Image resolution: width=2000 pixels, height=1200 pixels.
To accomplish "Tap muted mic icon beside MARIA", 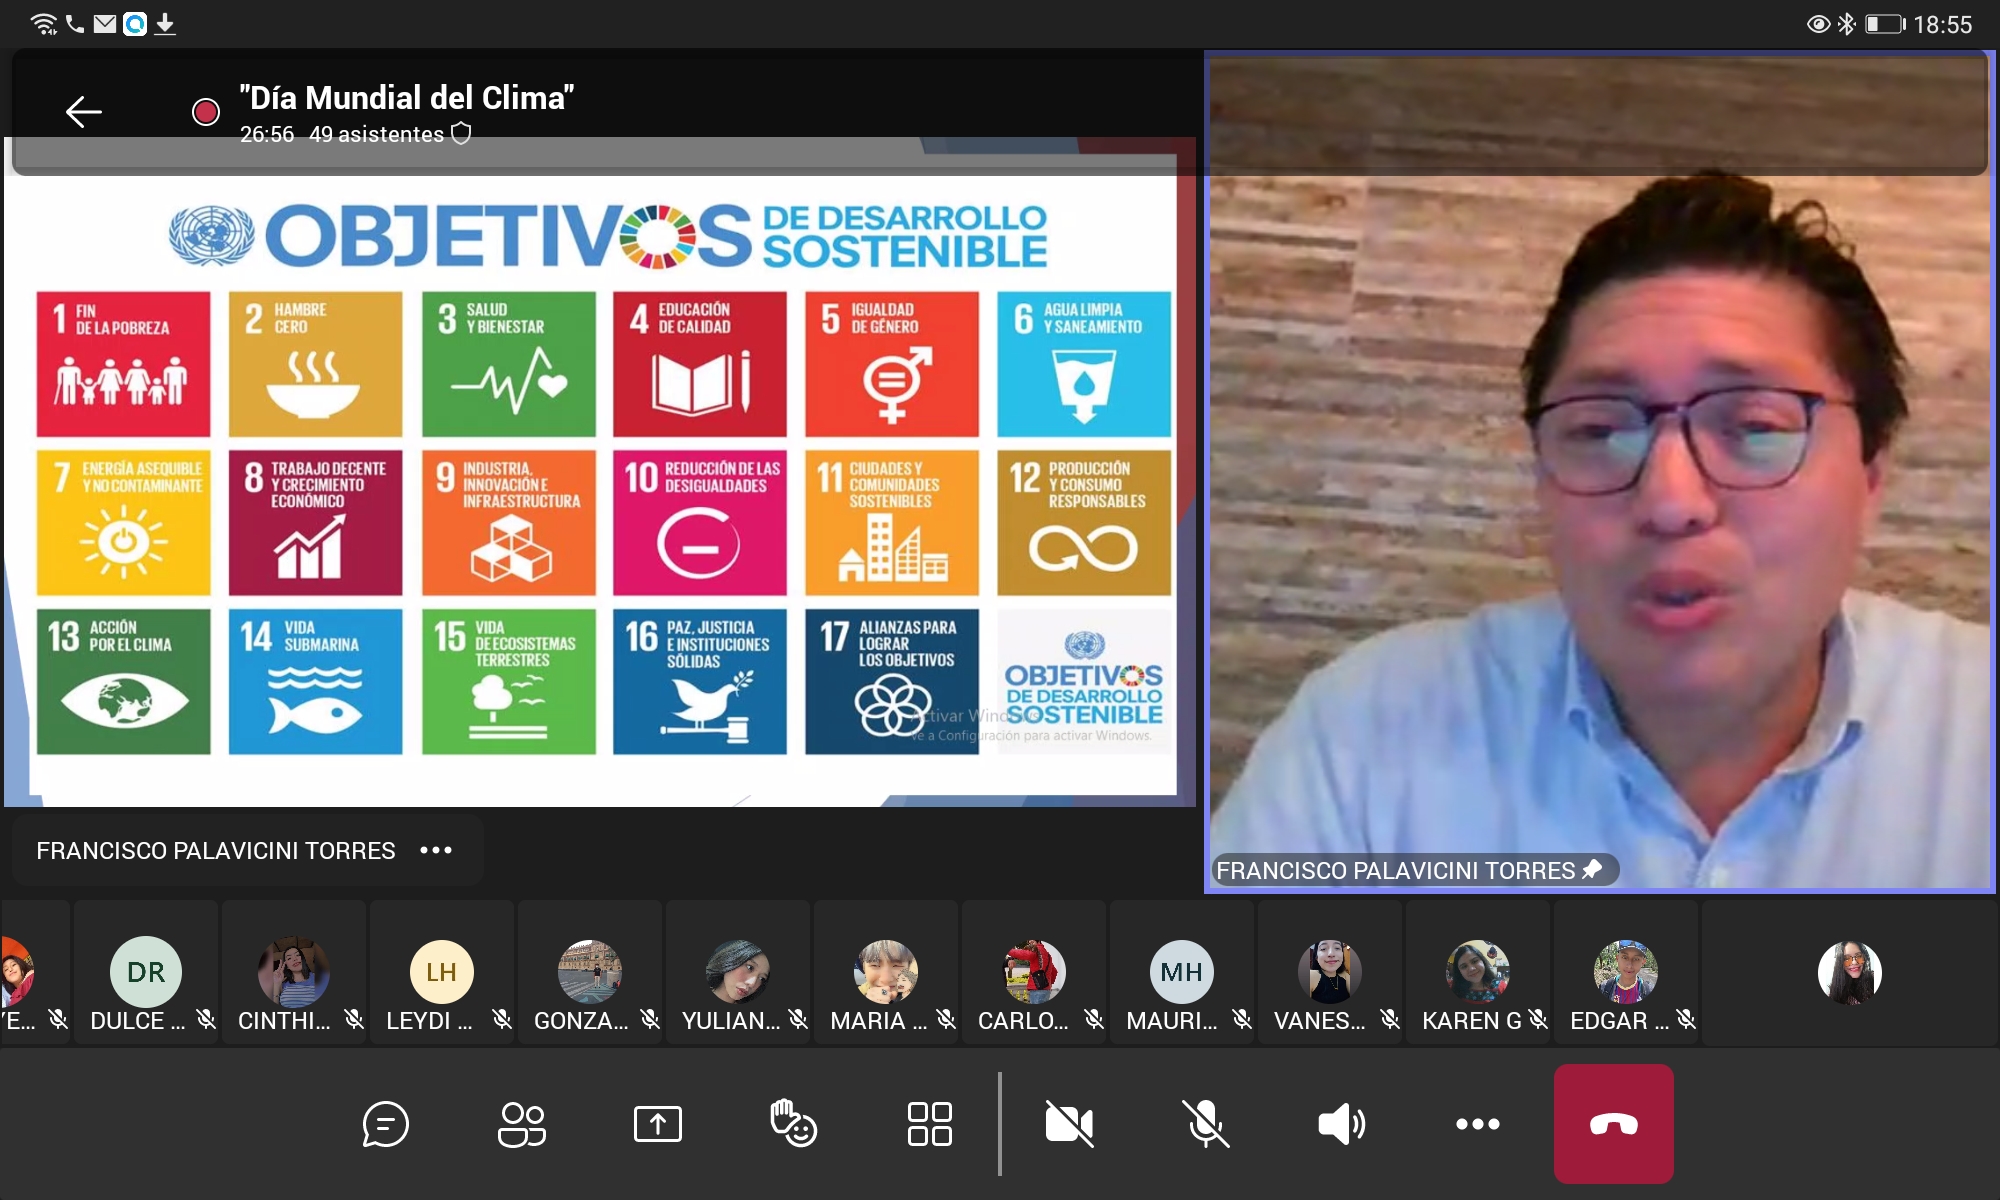I will point(946,1019).
